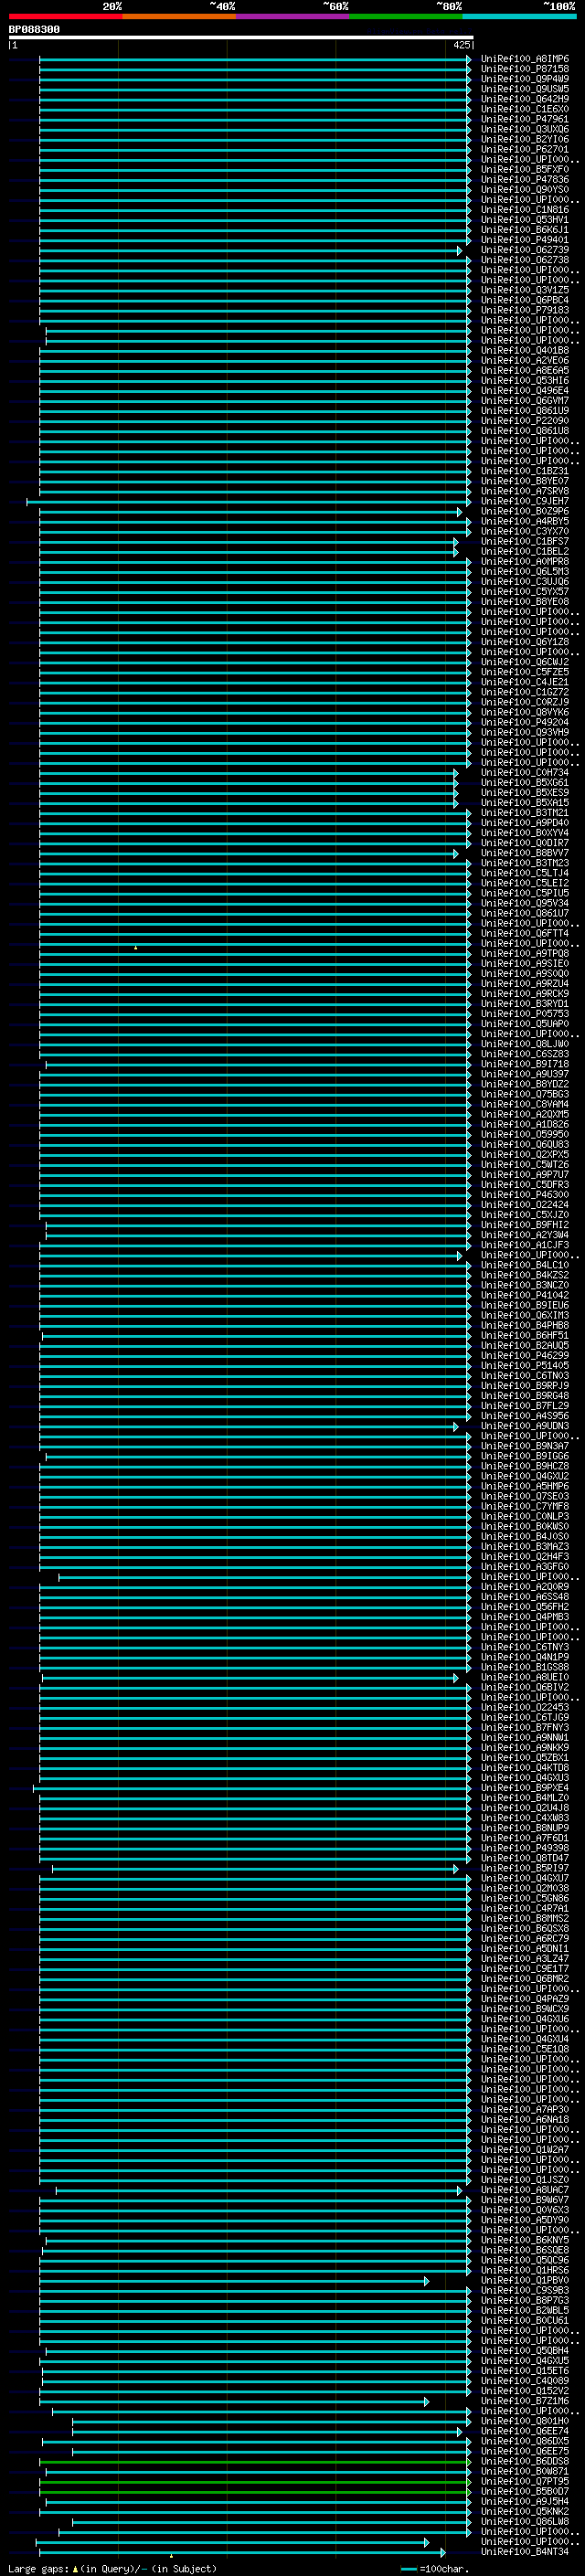Select hit label UniRef100_Q4GXU2
The width and height of the screenshot is (585, 2576).
[x=524, y=1476]
